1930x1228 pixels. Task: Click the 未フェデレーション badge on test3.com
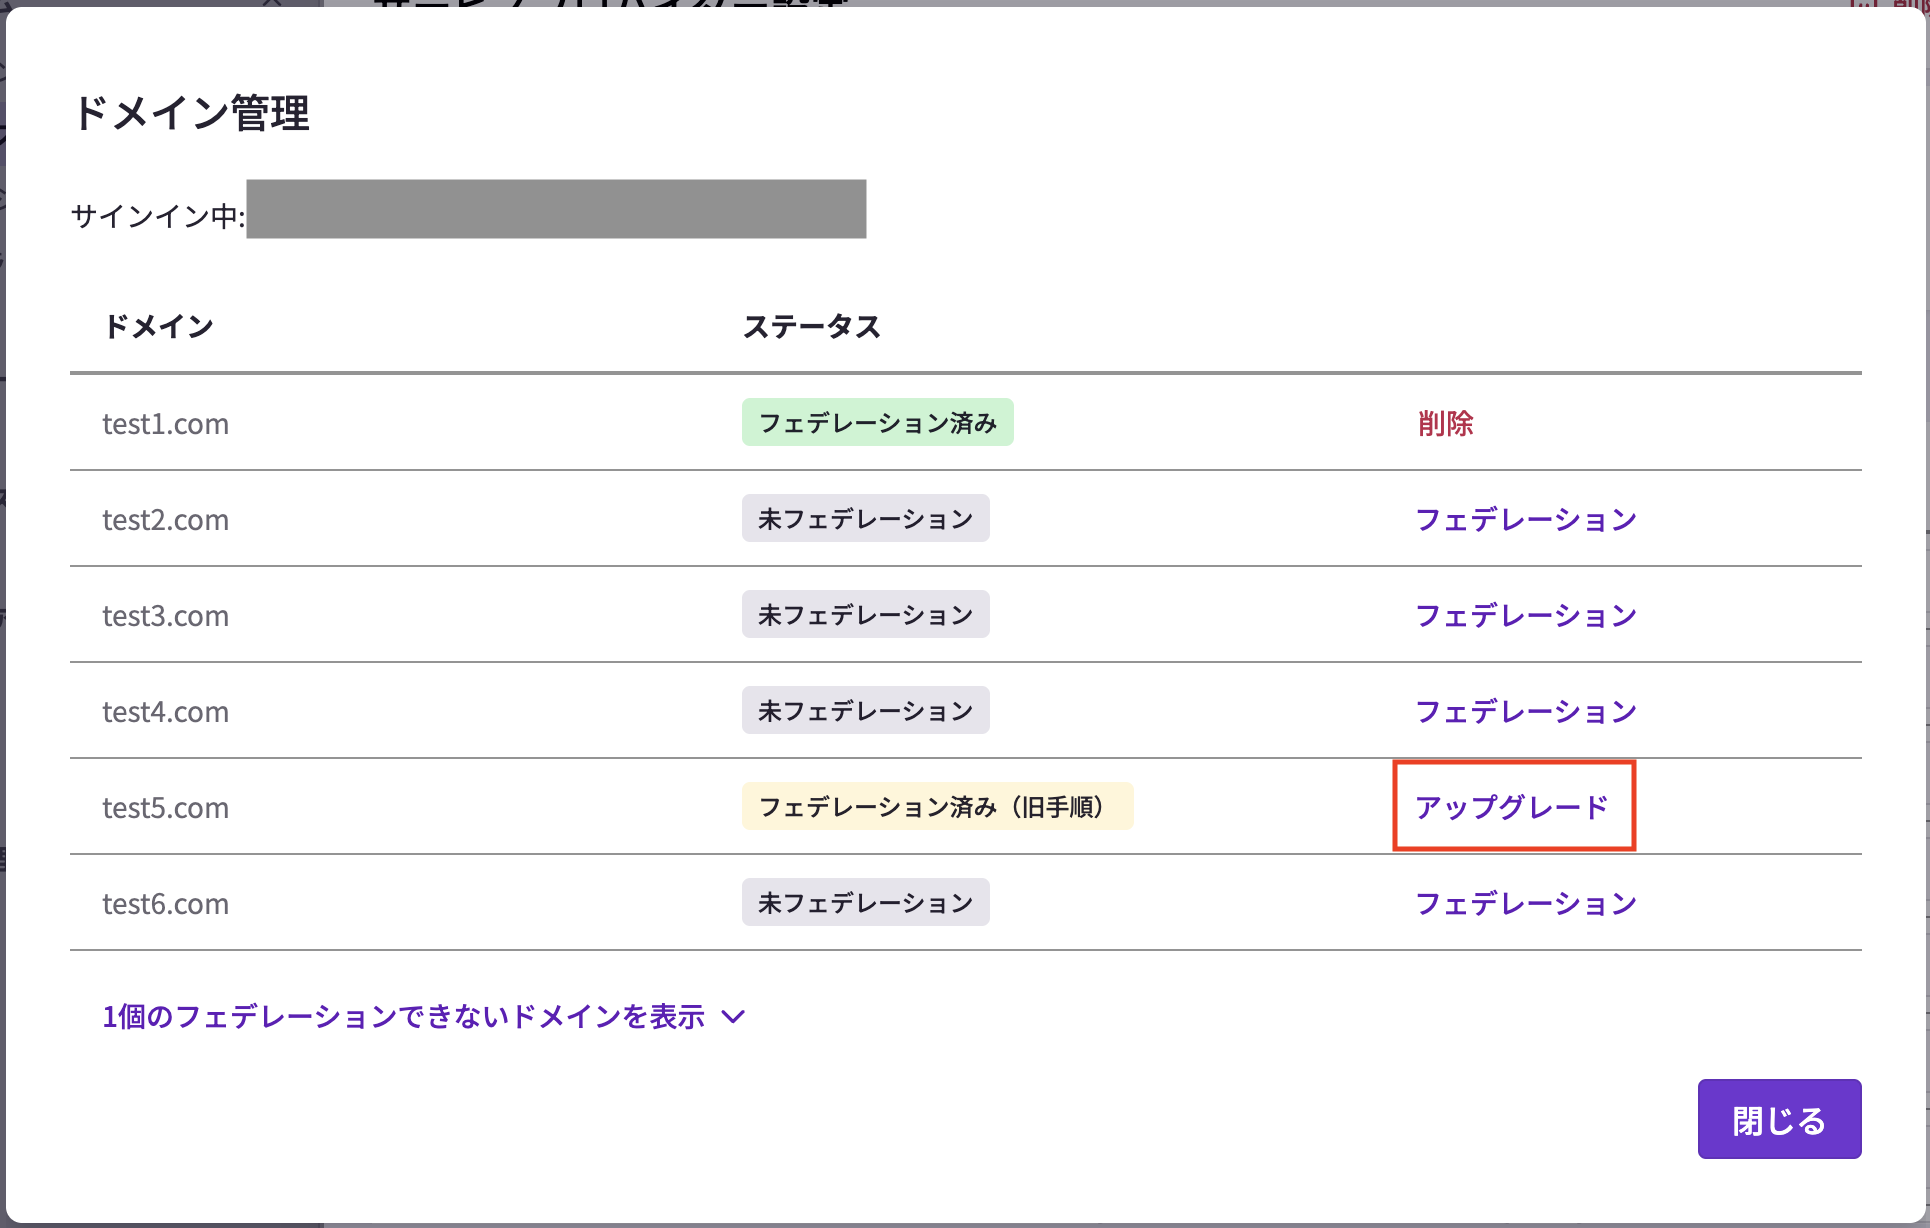(865, 614)
